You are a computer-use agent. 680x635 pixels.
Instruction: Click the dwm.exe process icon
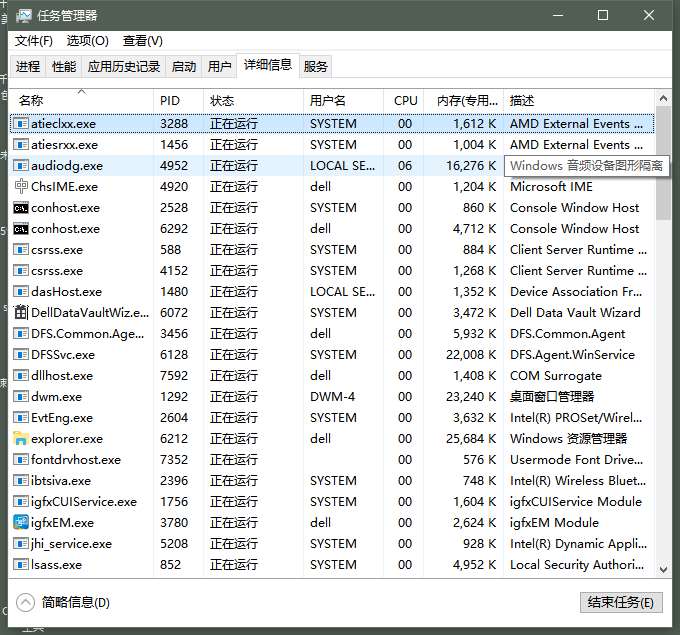[x=20, y=396]
